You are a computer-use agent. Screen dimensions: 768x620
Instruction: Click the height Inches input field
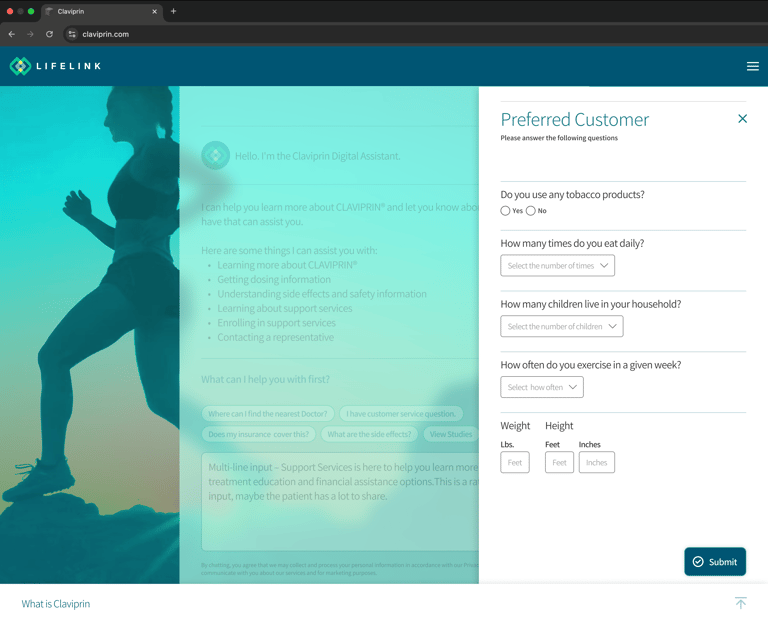click(597, 462)
